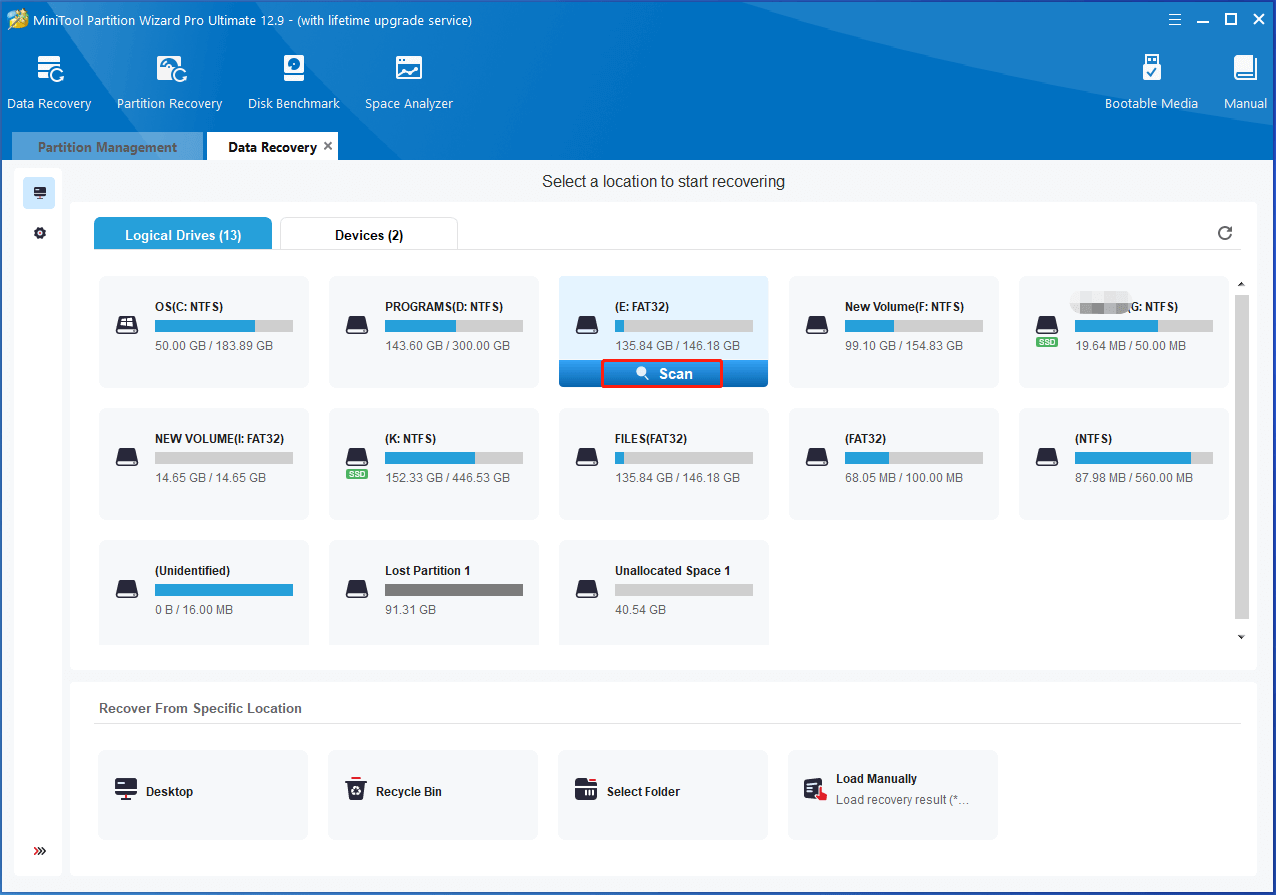Switch to the Devices (2) tab
The image size is (1276, 895).
[x=368, y=235]
